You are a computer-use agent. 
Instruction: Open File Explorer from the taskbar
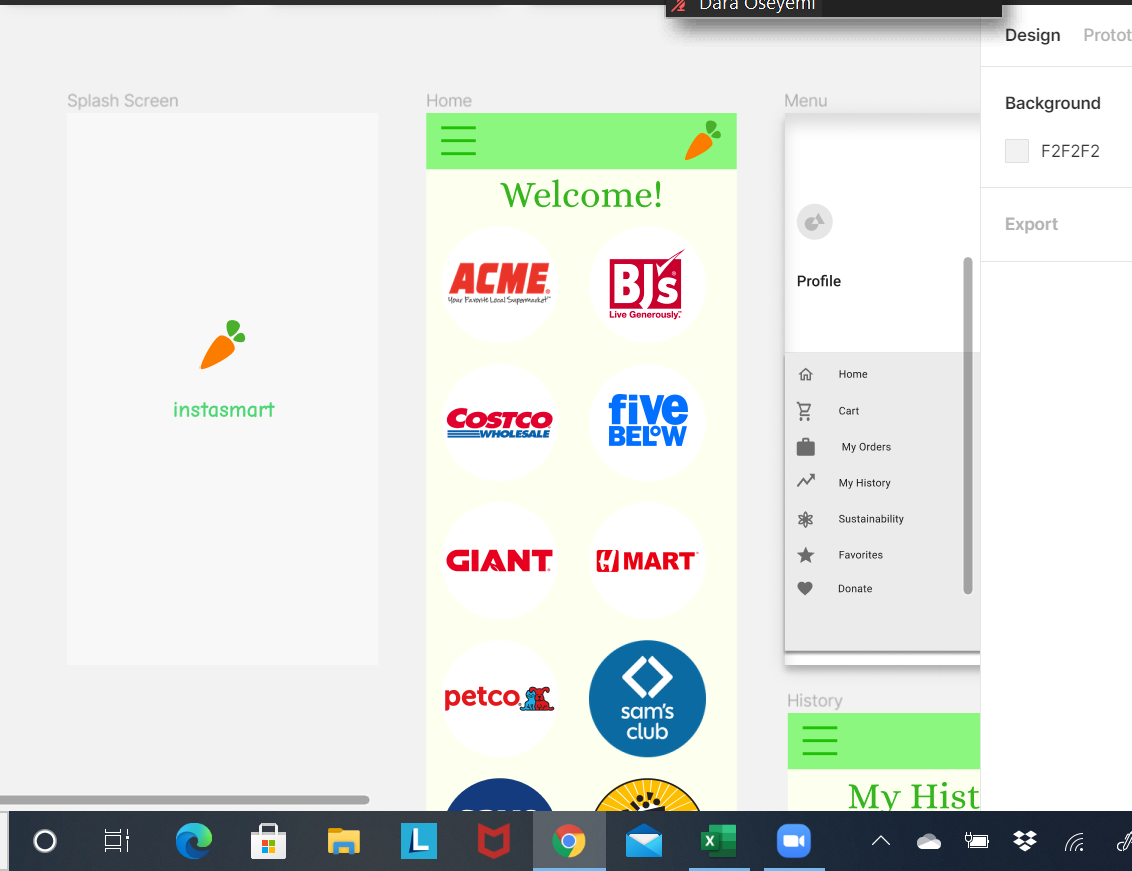344,841
